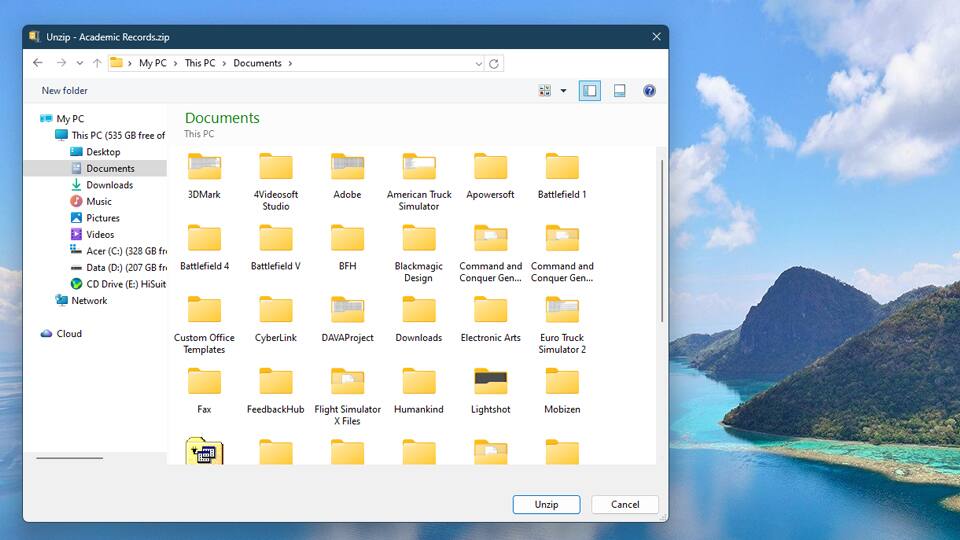Select Acer (C:) drive

(x=118, y=251)
